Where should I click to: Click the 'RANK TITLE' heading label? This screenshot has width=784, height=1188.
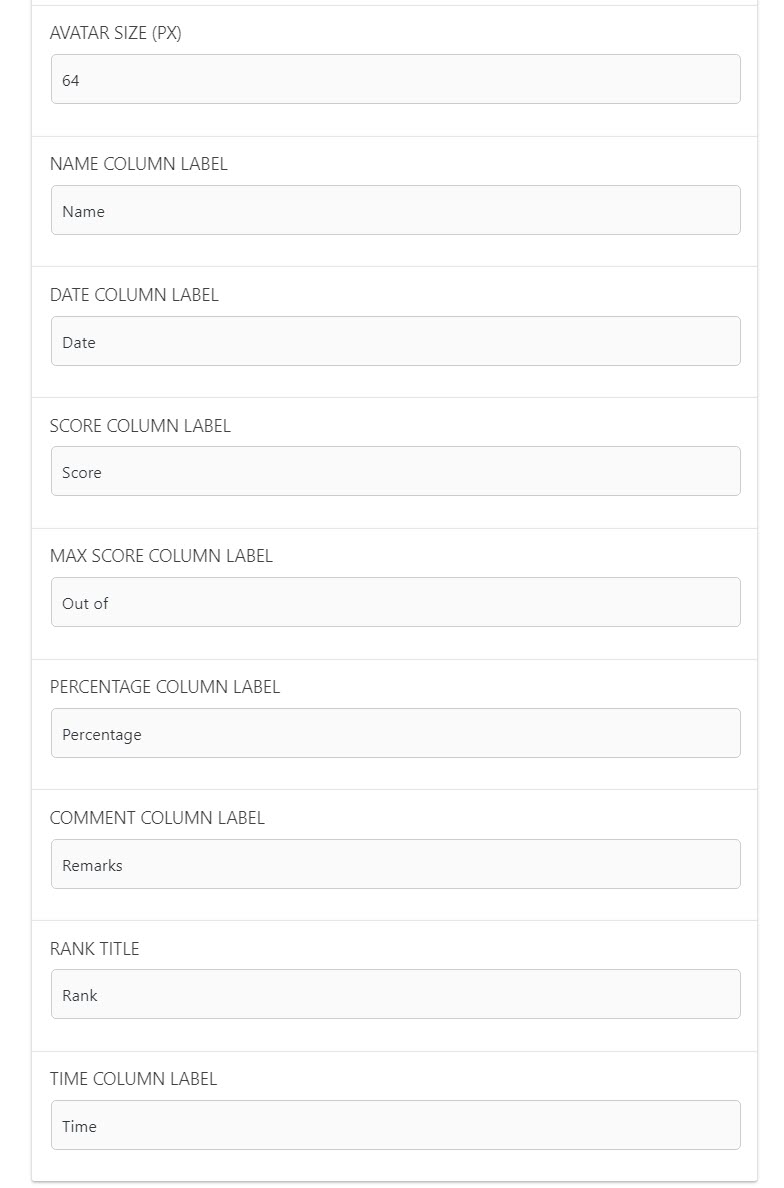coord(95,949)
